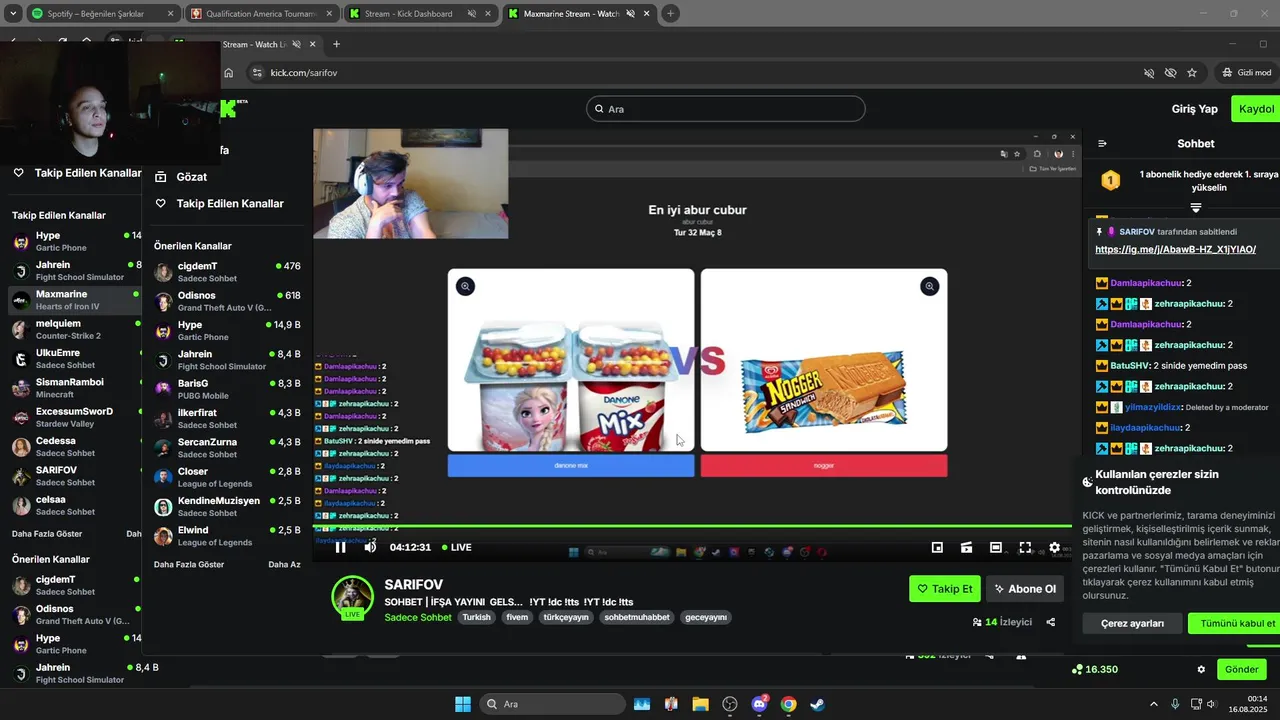Viewport: 1280px width, 720px height.
Task: Click the microphone tray icon
Action: (1175, 704)
